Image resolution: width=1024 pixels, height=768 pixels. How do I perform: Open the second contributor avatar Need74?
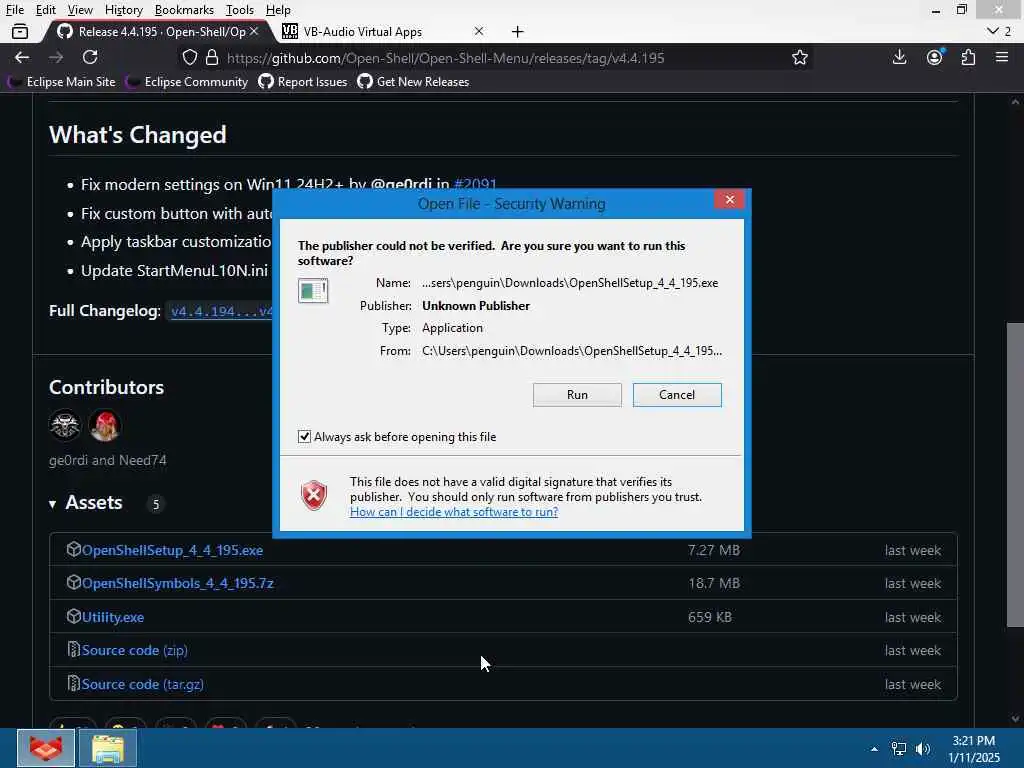coord(104,425)
